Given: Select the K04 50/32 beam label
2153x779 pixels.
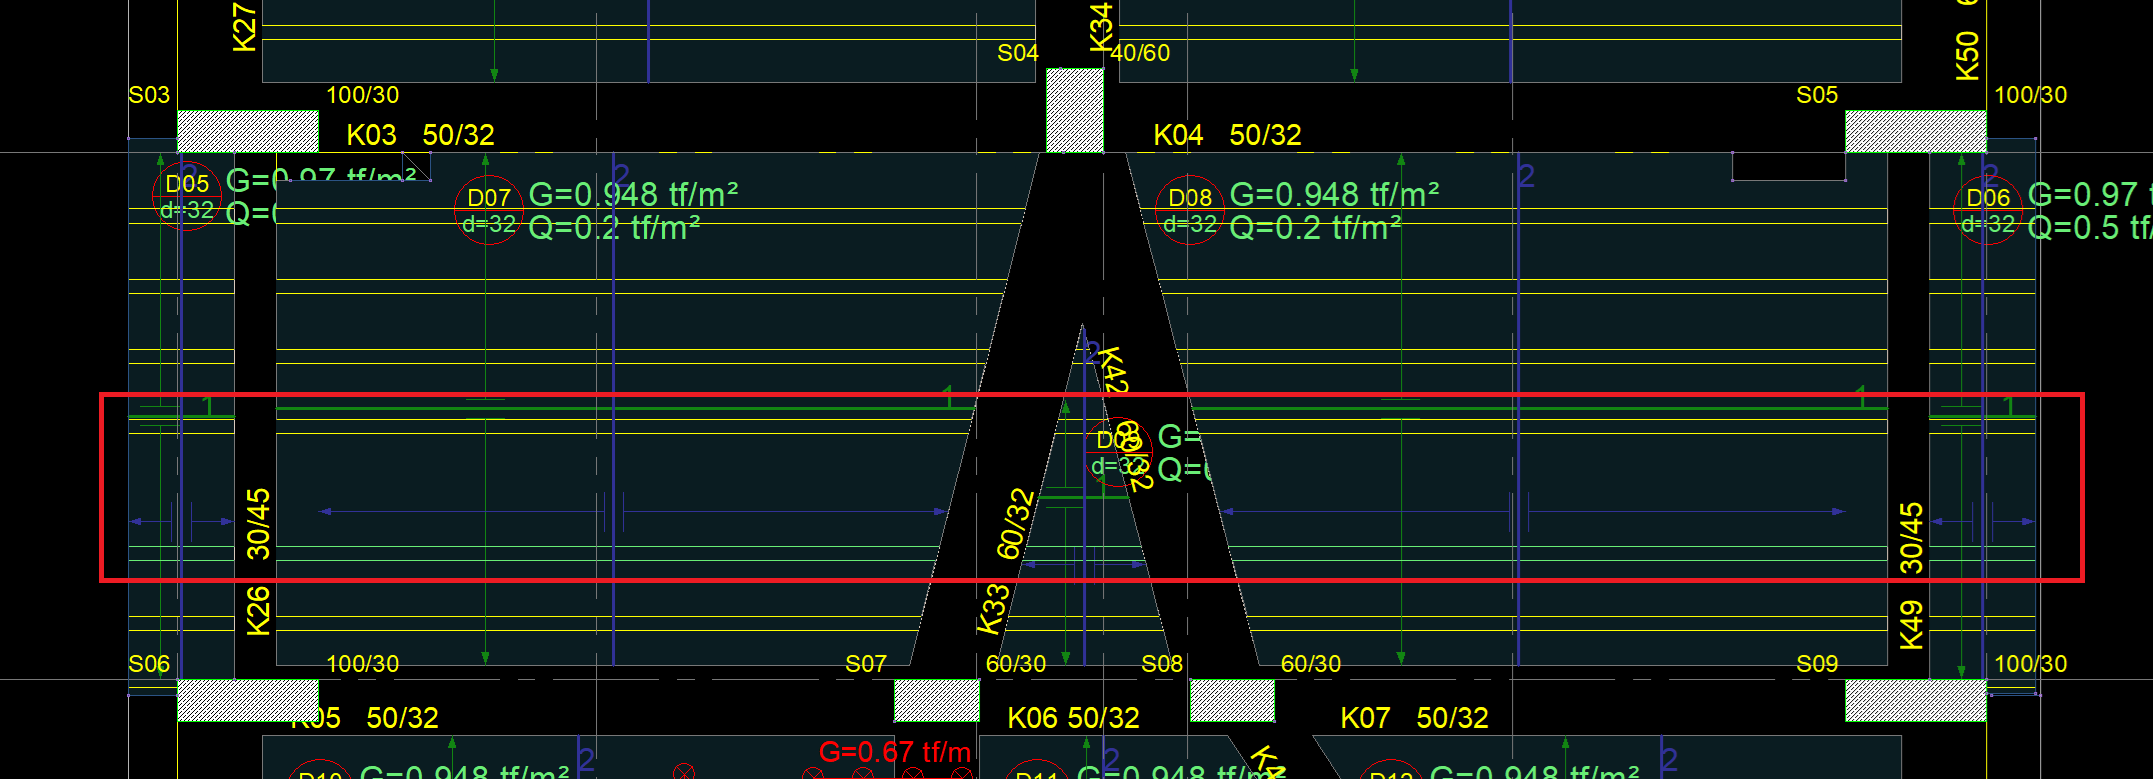Looking at the screenshot, I should click(x=1227, y=135).
